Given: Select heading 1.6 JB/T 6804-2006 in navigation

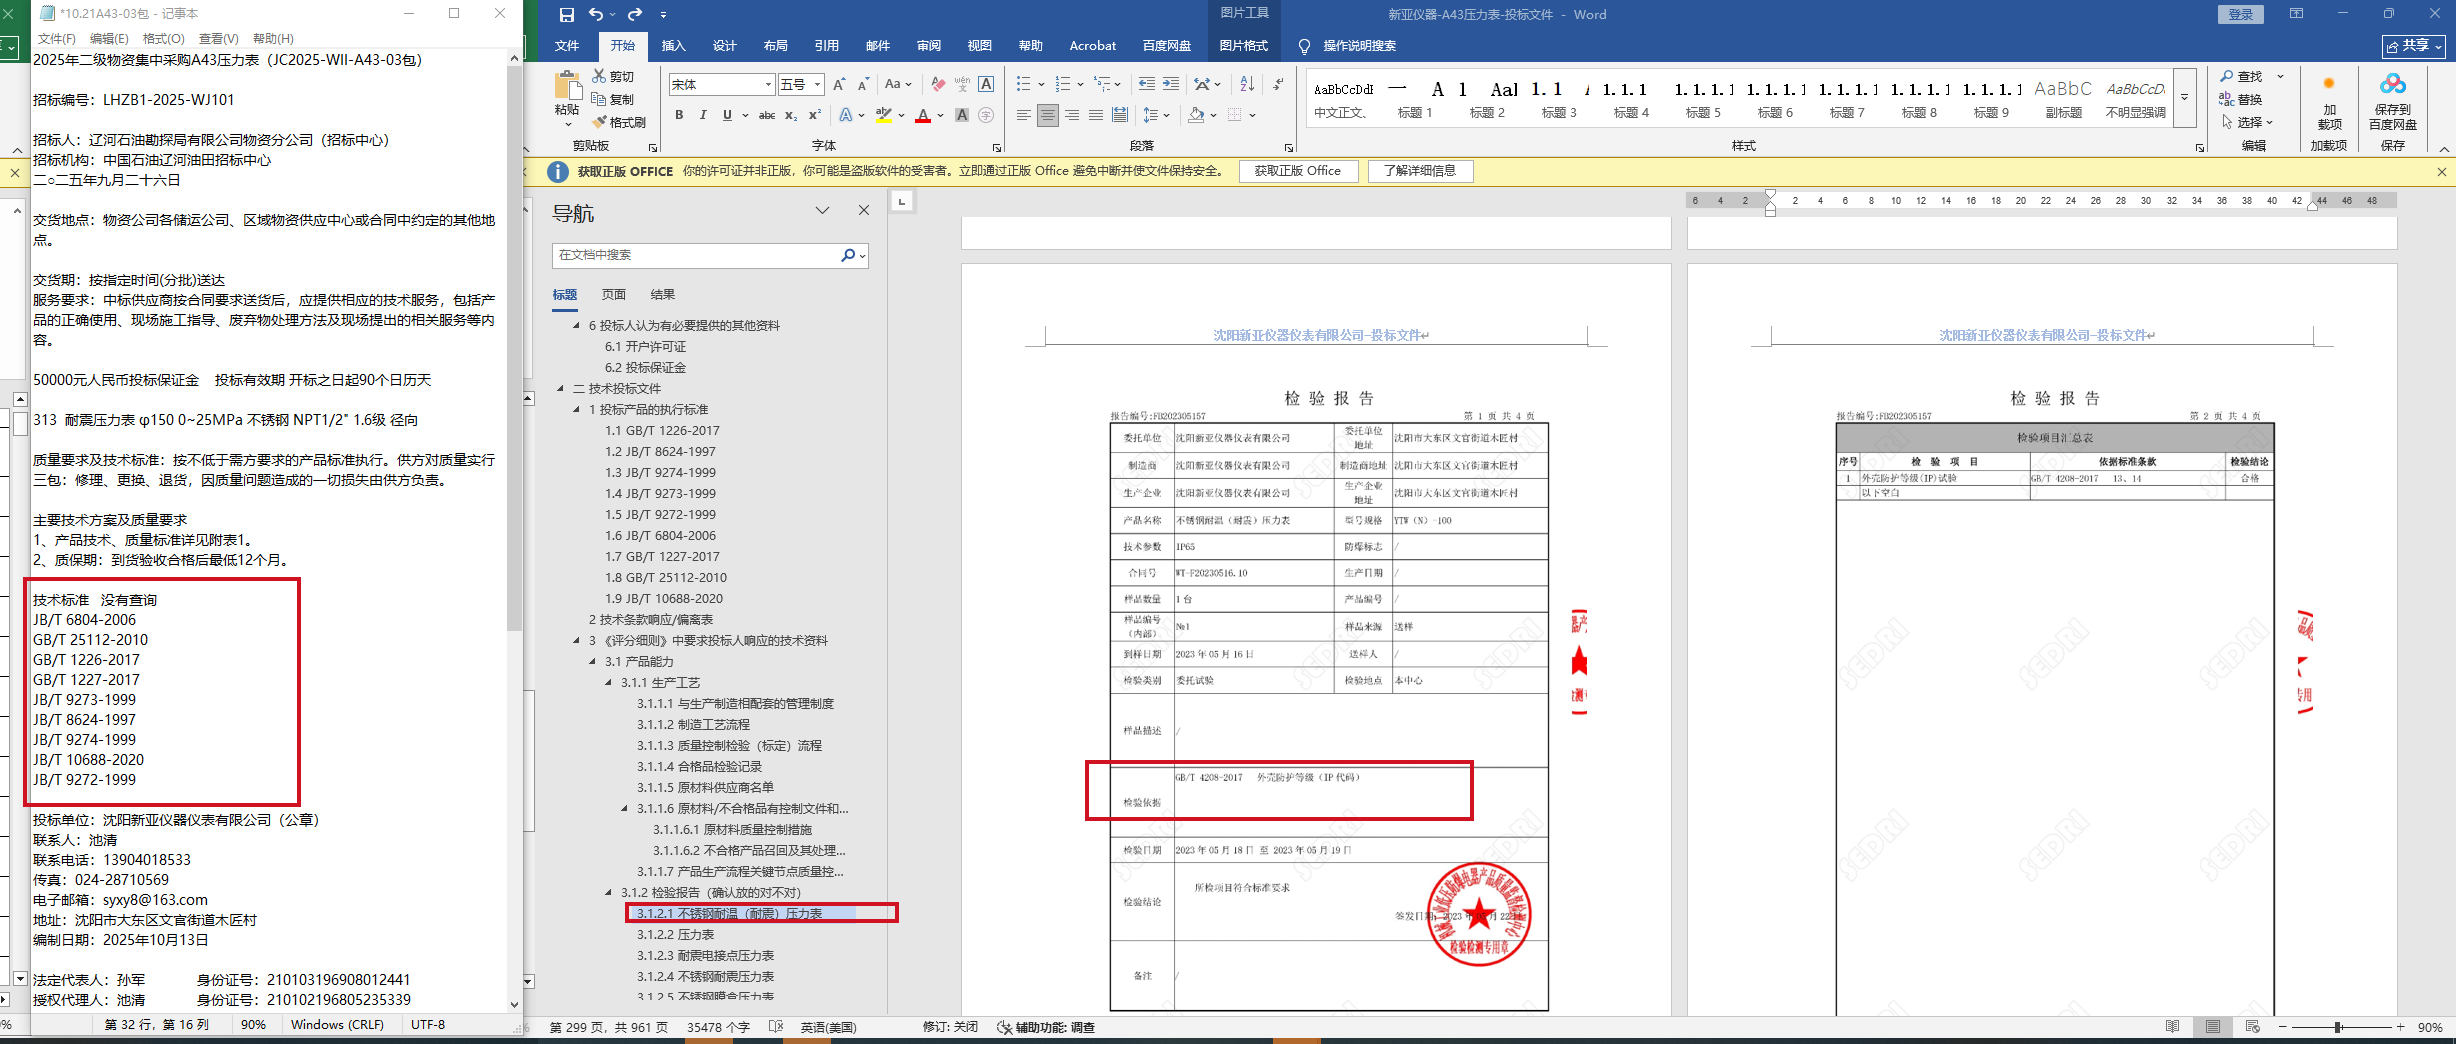Looking at the screenshot, I should tap(660, 535).
